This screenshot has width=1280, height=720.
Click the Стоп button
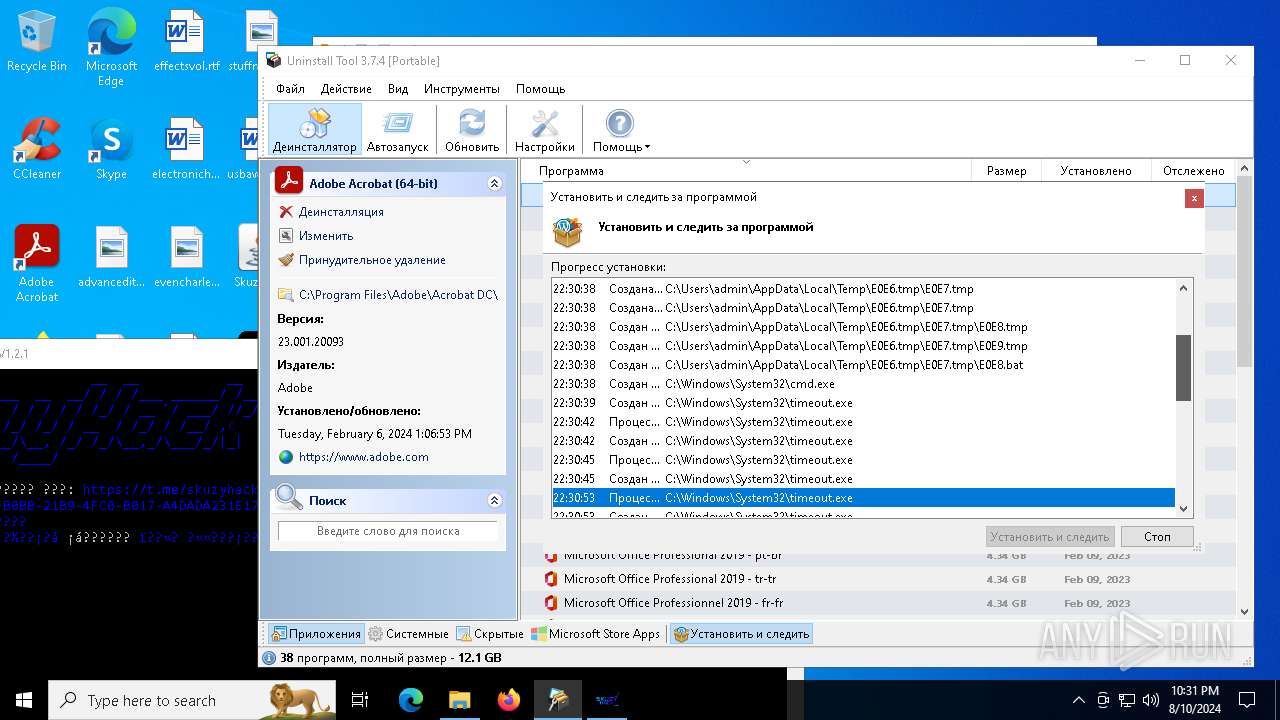1157,537
